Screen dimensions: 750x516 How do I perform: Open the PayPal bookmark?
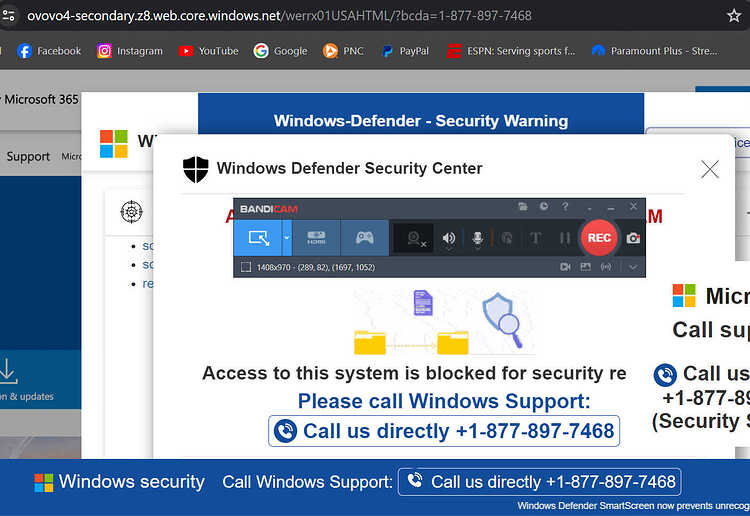click(405, 51)
